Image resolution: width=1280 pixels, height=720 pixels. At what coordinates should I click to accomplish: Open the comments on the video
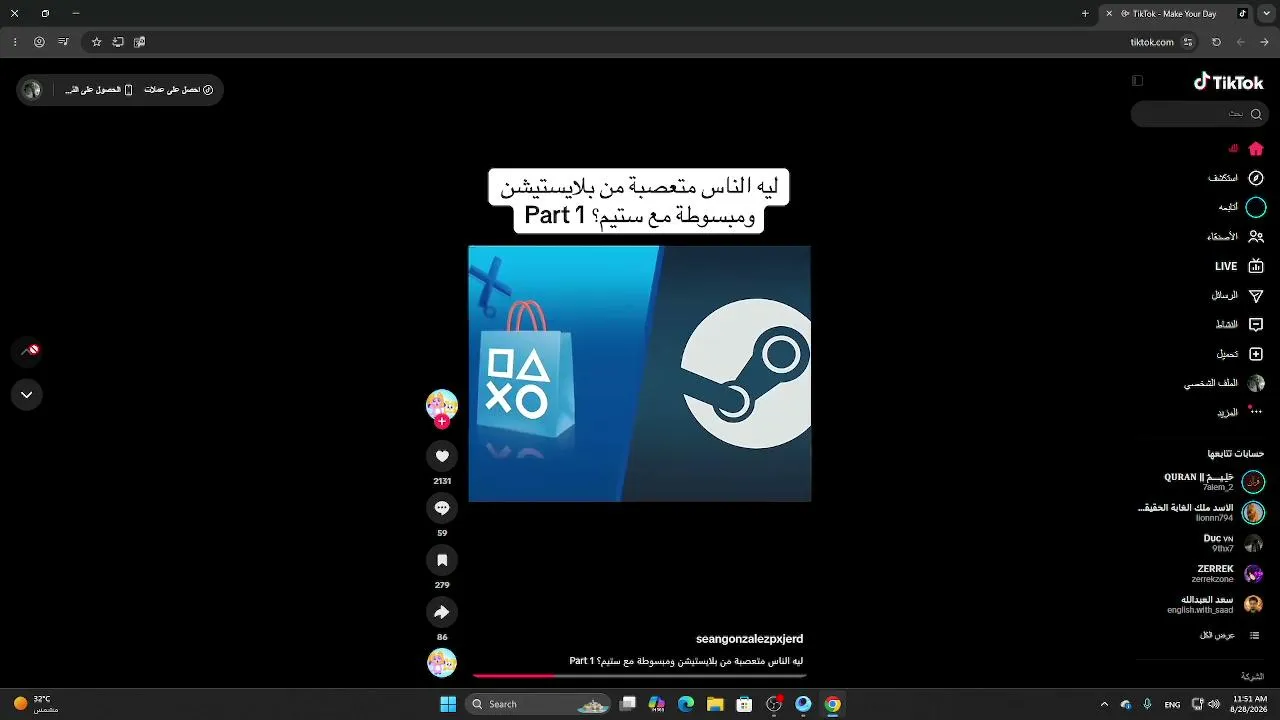442,508
